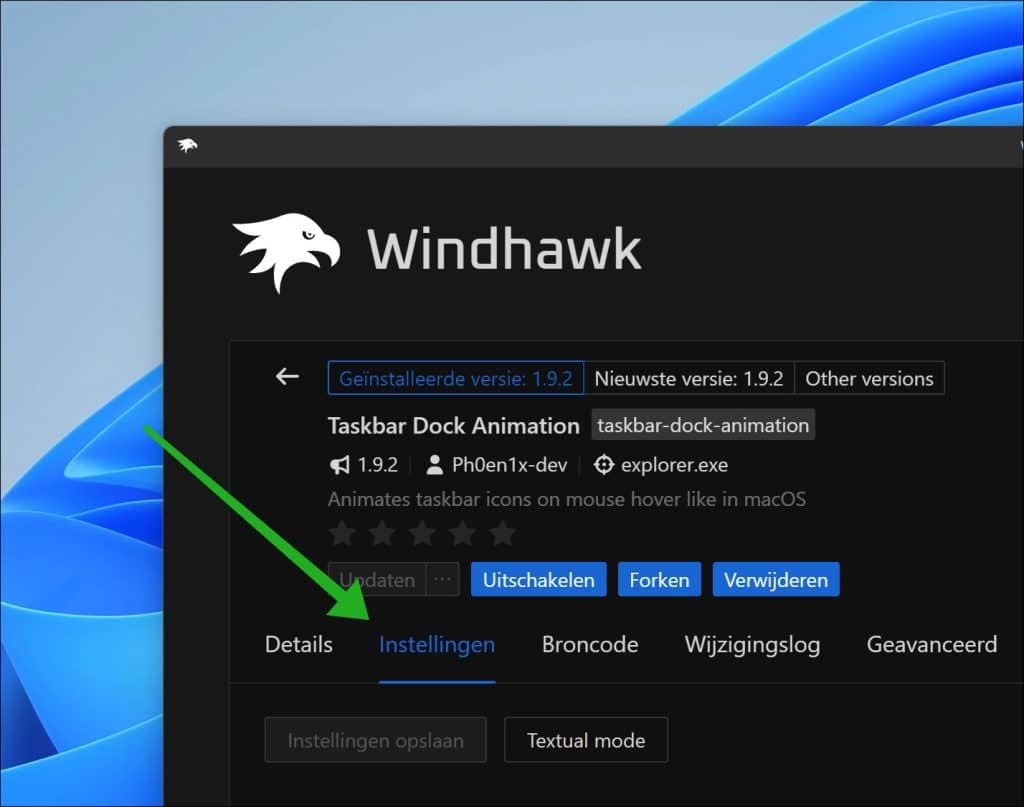The height and width of the screenshot is (807, 1024).
Task: Click the rightmost star to give five stars
Action: (x=502, y=534)
